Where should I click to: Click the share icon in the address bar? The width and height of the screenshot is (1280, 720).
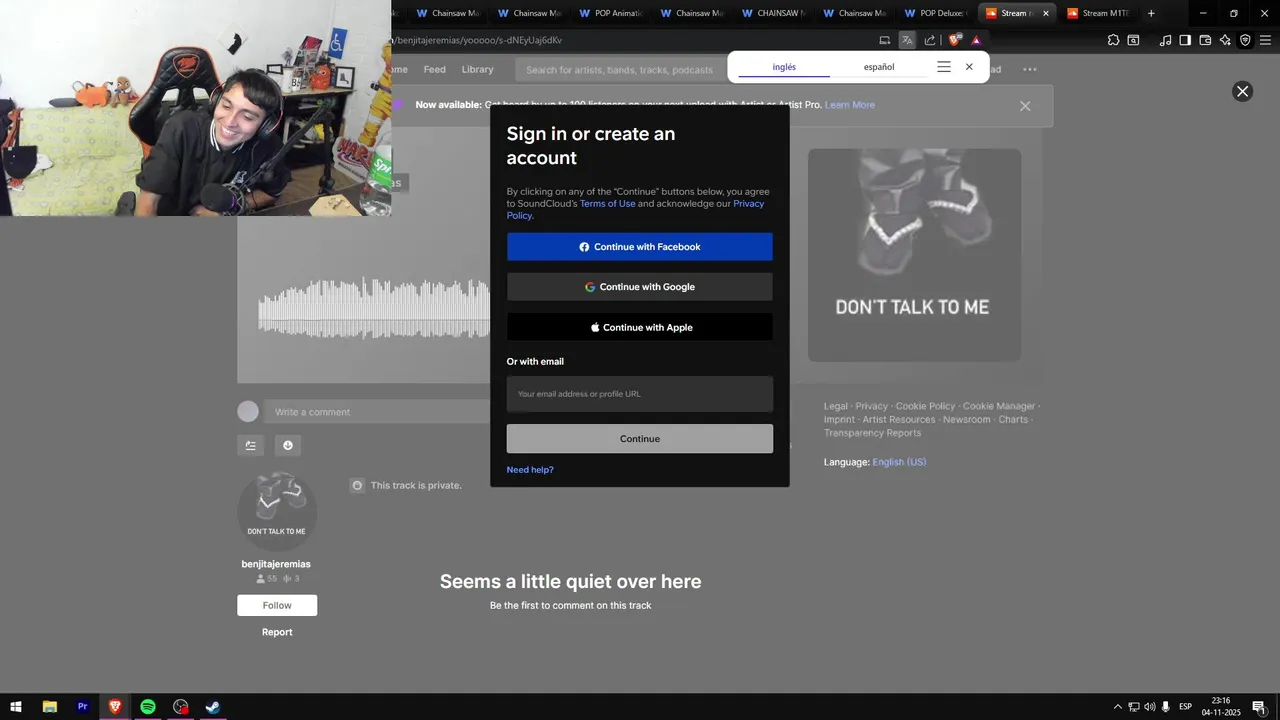pos(930,40)
